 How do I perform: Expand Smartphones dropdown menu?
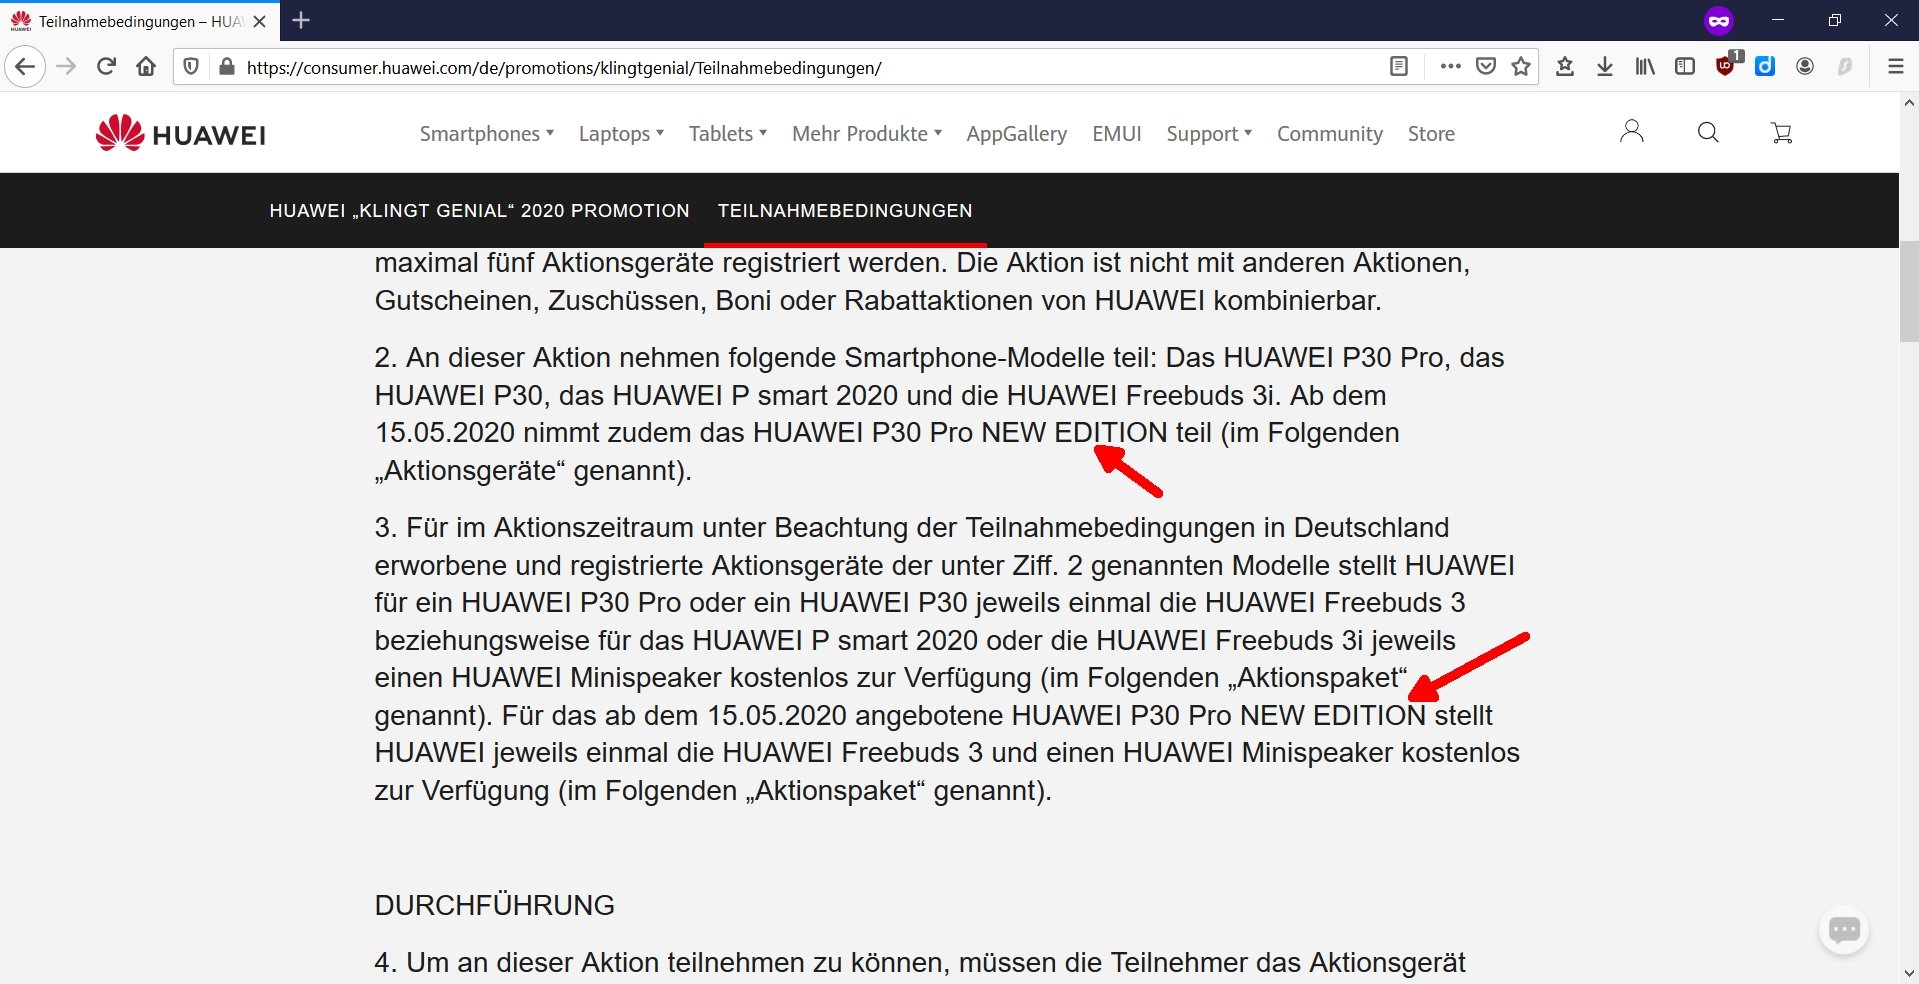(487, 134)
